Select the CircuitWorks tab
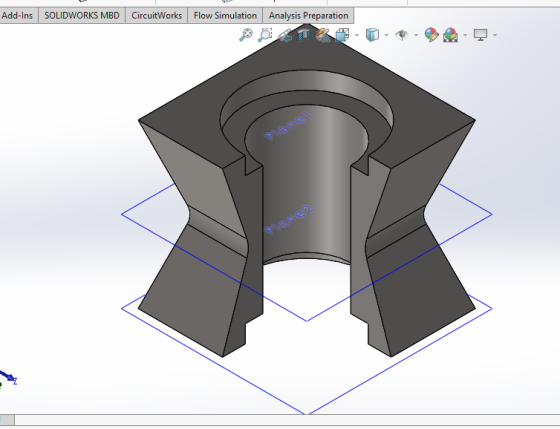Image resolution: width=560 pixels, height=429 pixels. pos(156,16)
